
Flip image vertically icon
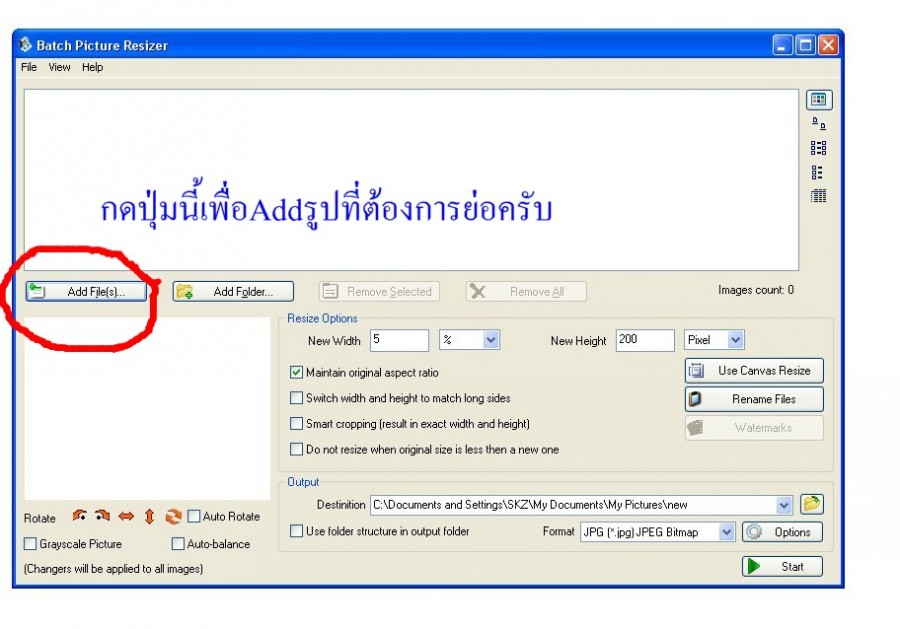[149, 517]
